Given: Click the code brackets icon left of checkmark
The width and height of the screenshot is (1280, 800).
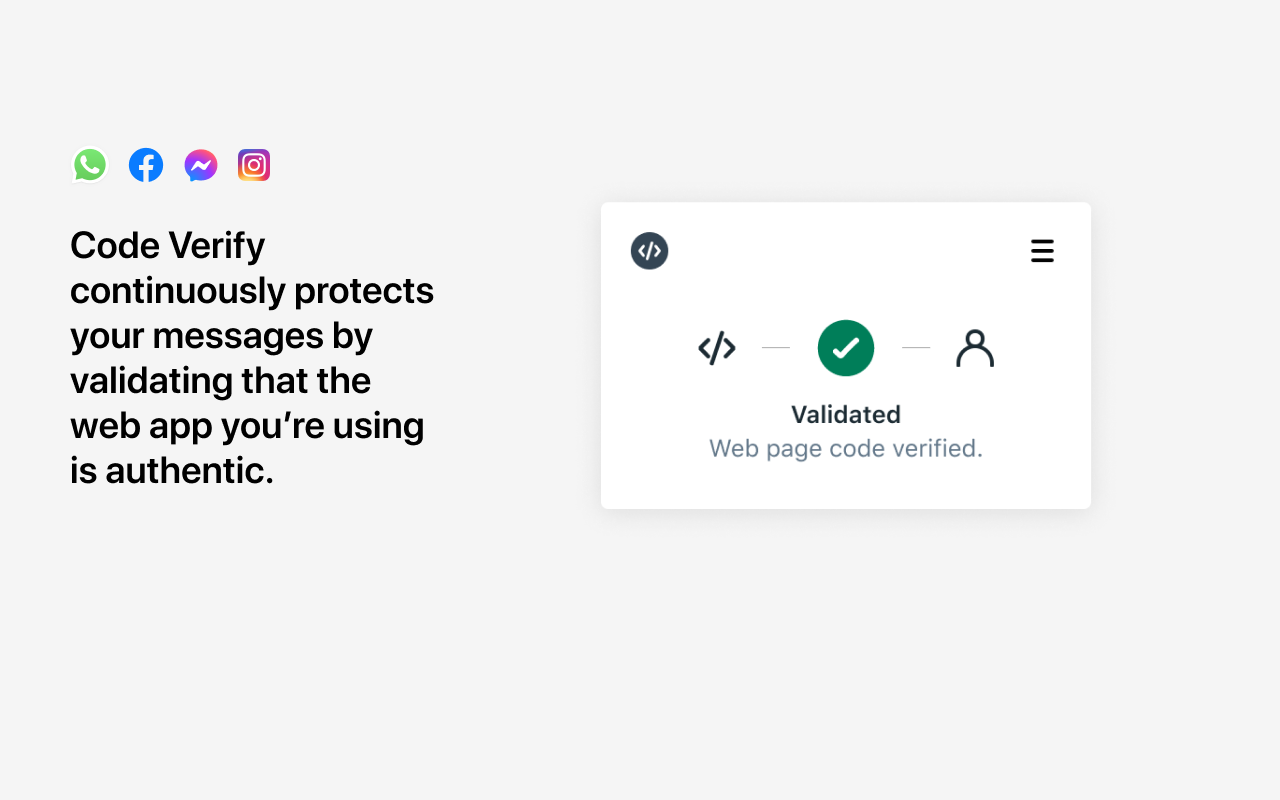Looking at the screenshot, I should (x=717, y=348).
